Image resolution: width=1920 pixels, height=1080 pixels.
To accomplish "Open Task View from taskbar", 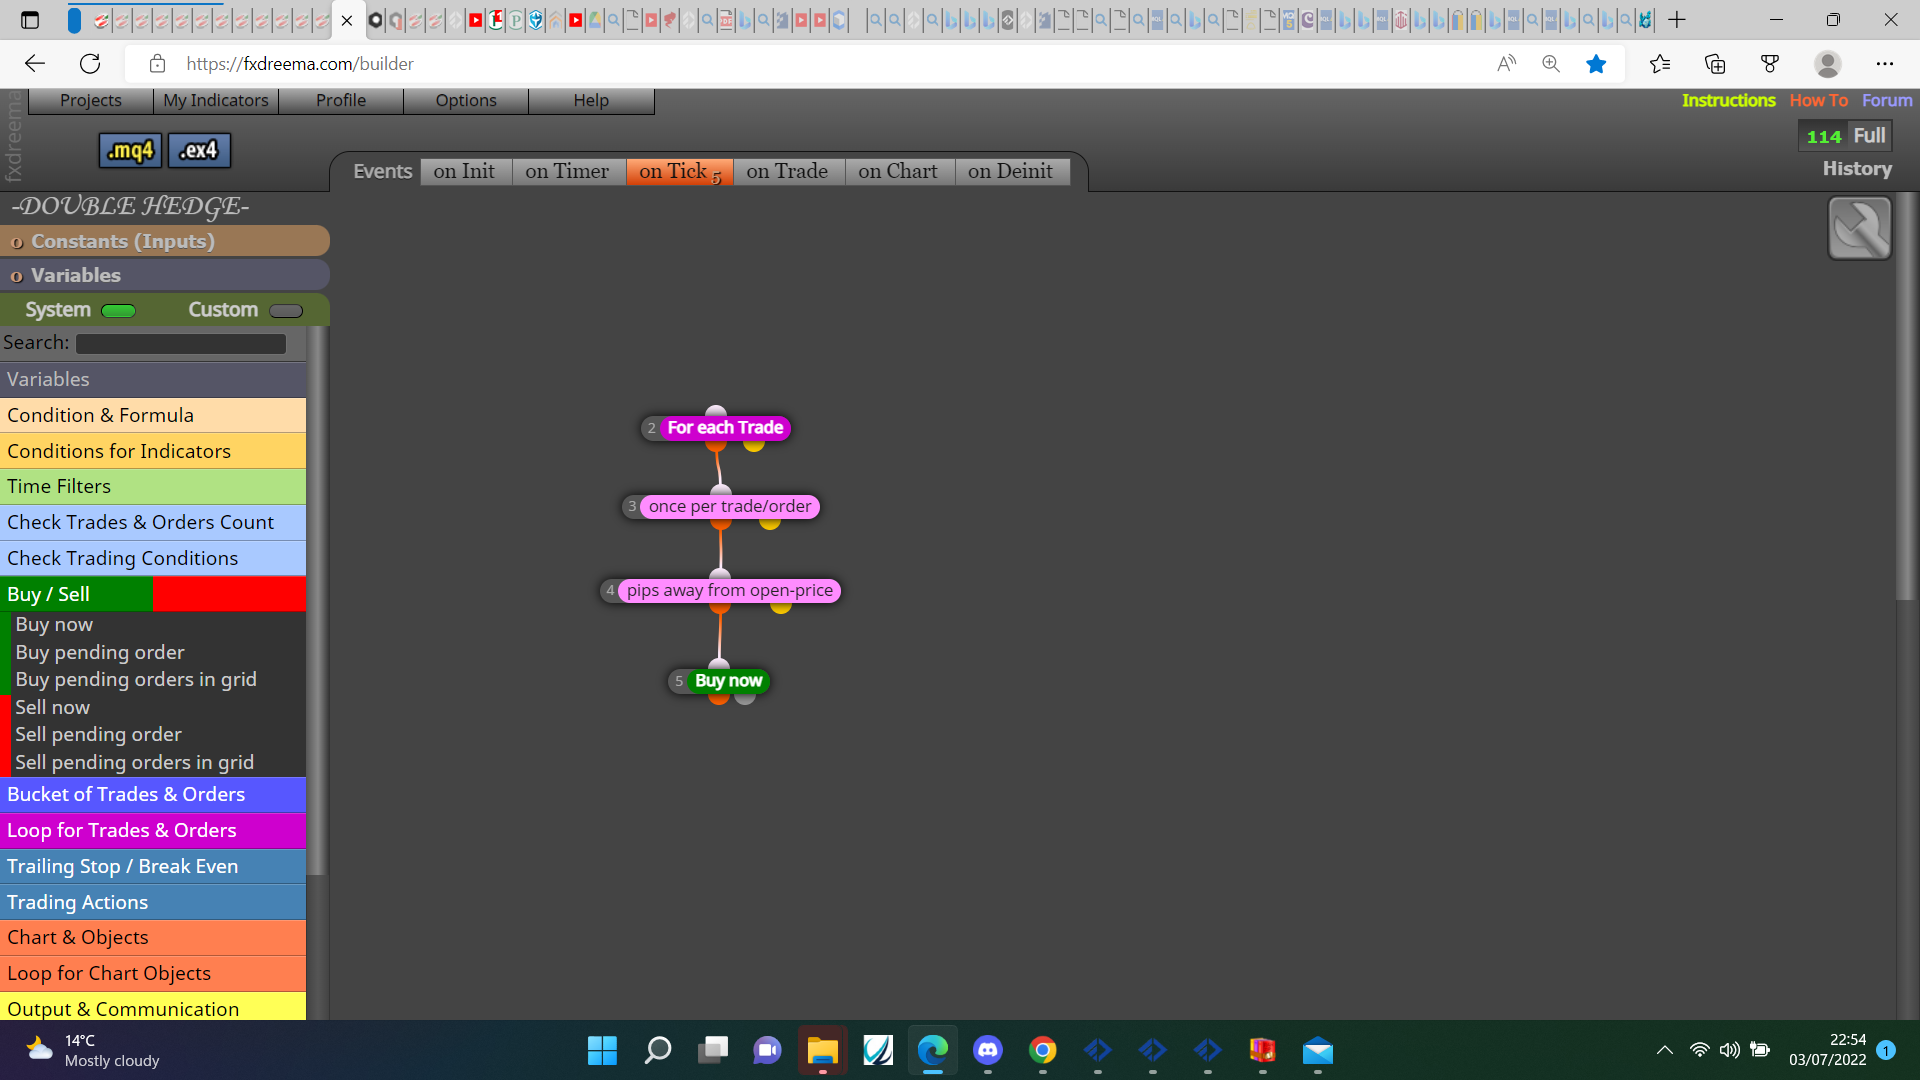I will tap(713, 1050).
